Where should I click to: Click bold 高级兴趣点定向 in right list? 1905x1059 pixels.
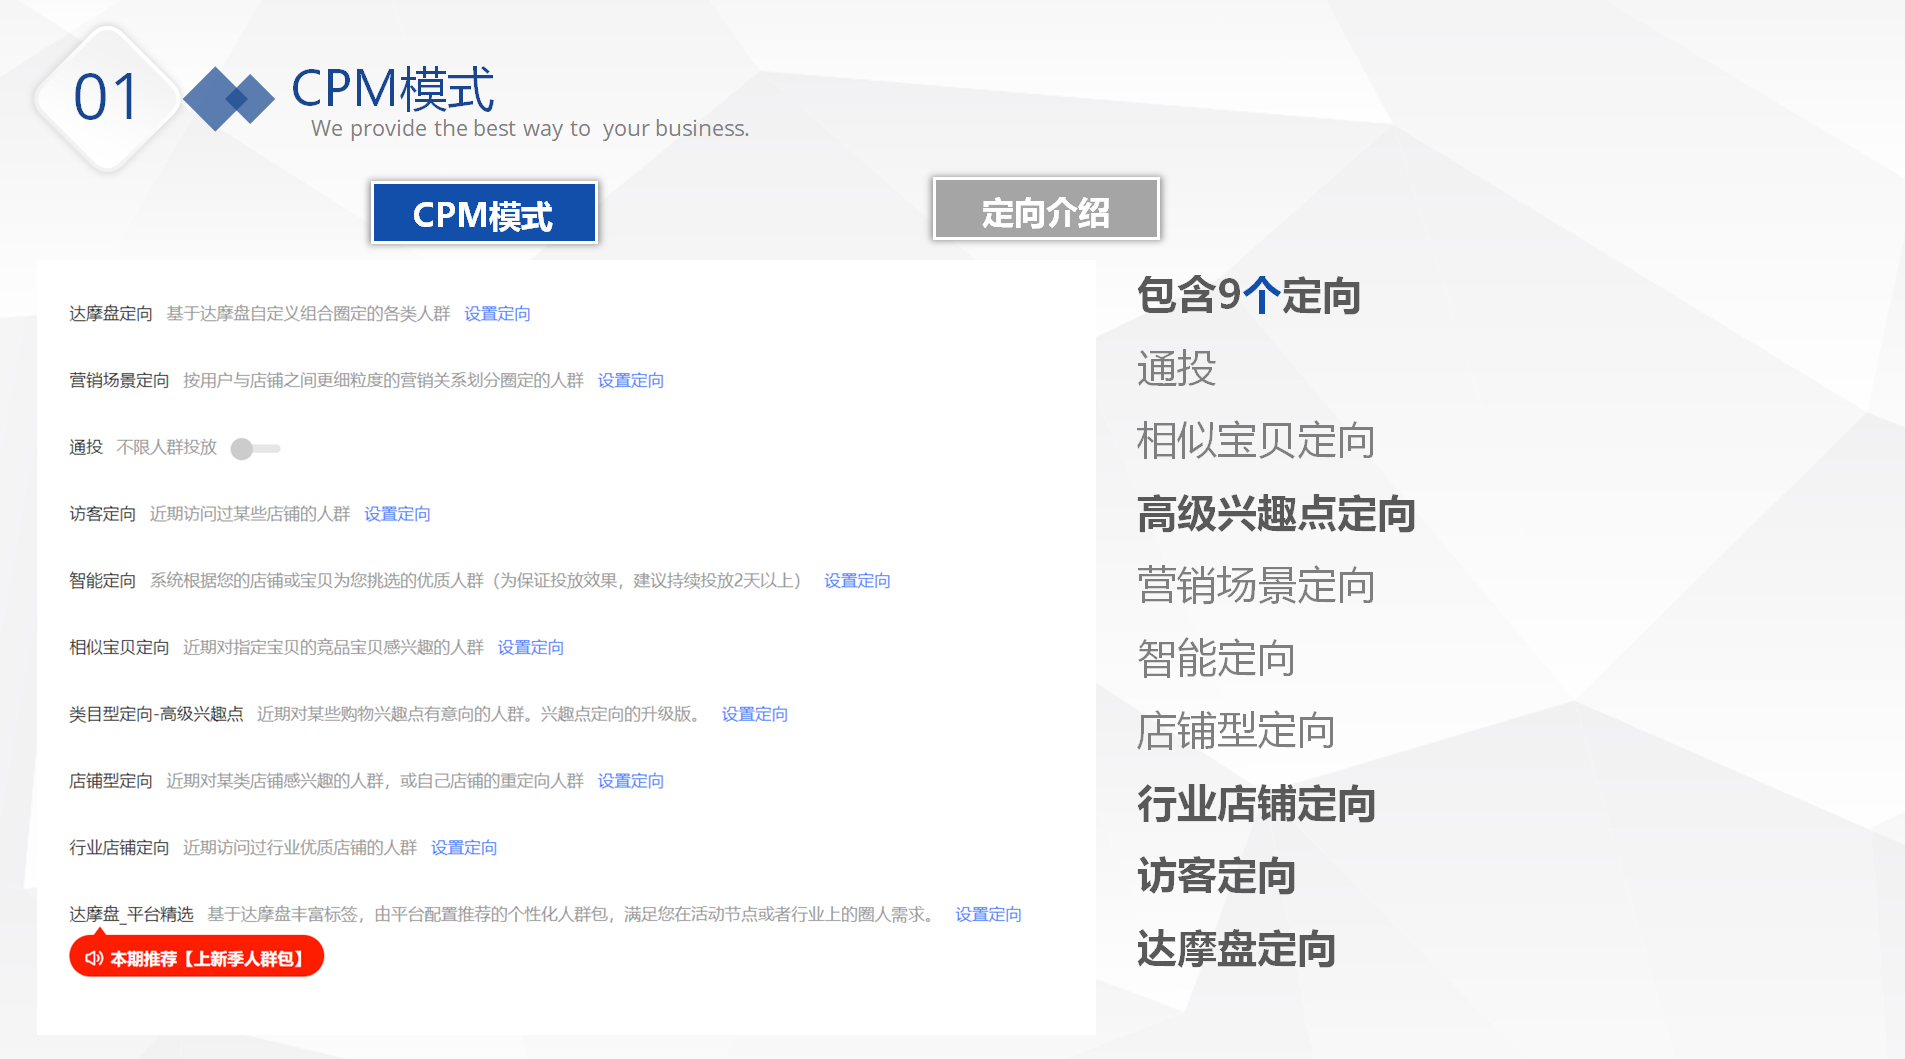[1276, 514]
